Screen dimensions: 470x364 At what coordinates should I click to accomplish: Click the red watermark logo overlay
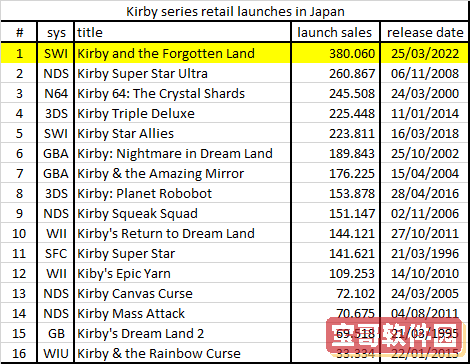(395, 337)
